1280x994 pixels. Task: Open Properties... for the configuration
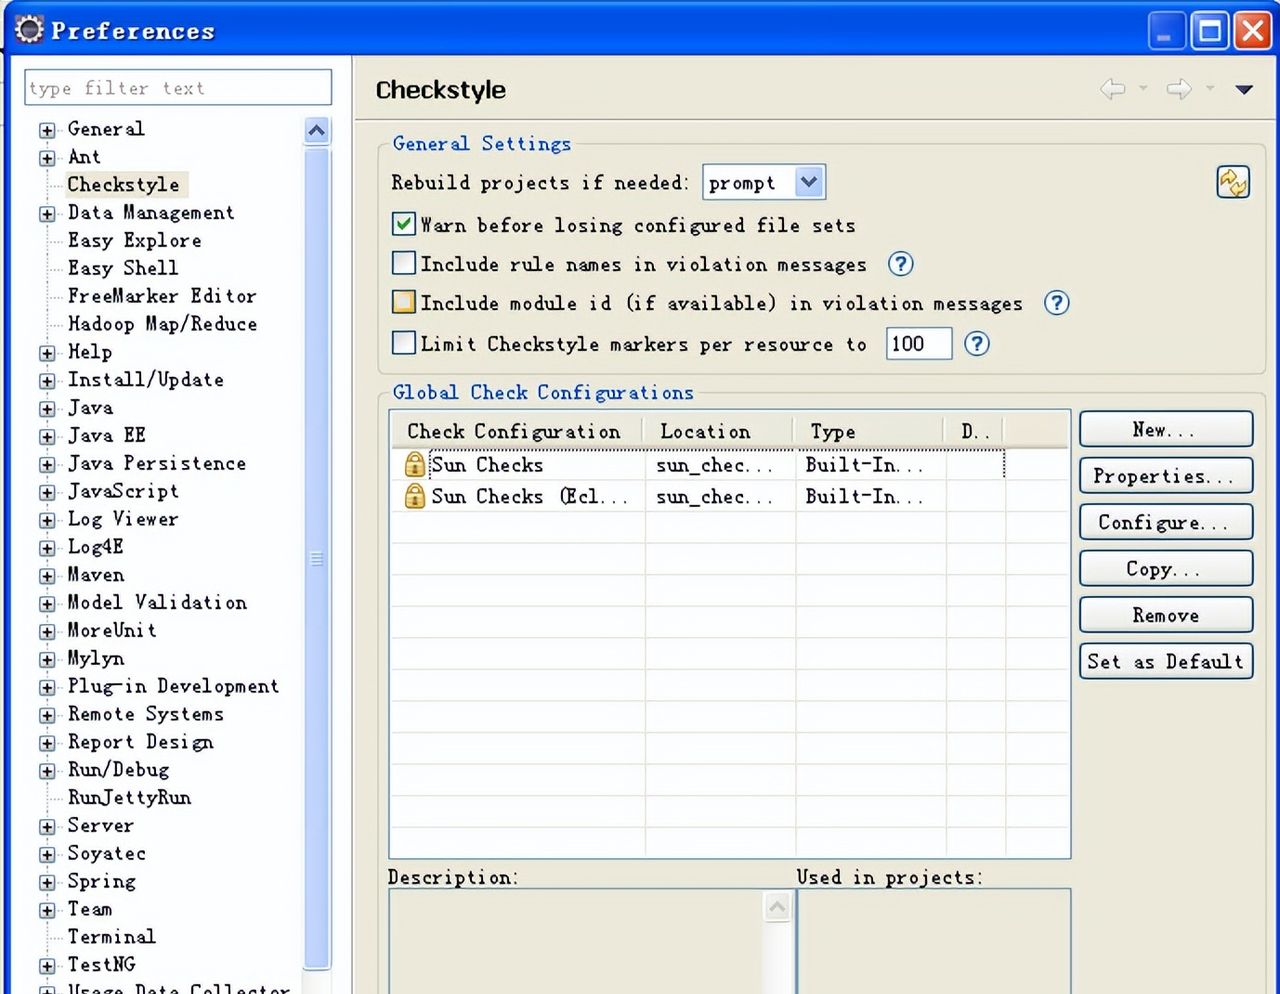point(1166,475)
